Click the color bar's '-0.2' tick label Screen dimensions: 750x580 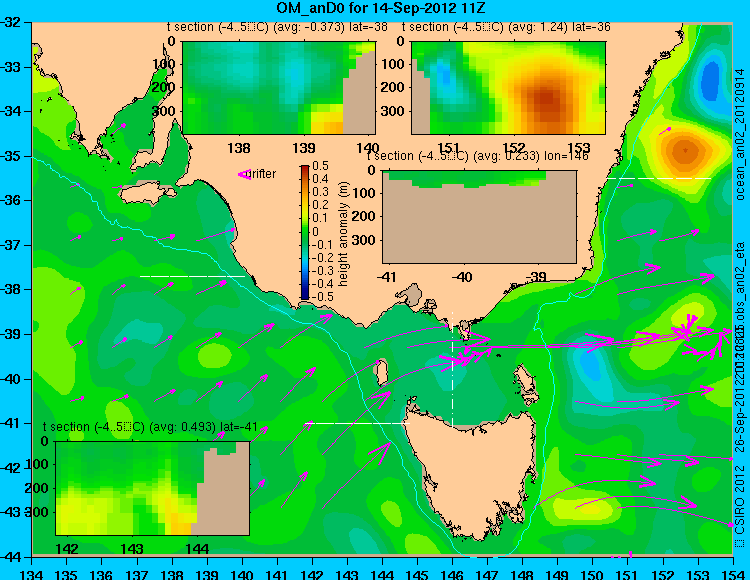322,257
